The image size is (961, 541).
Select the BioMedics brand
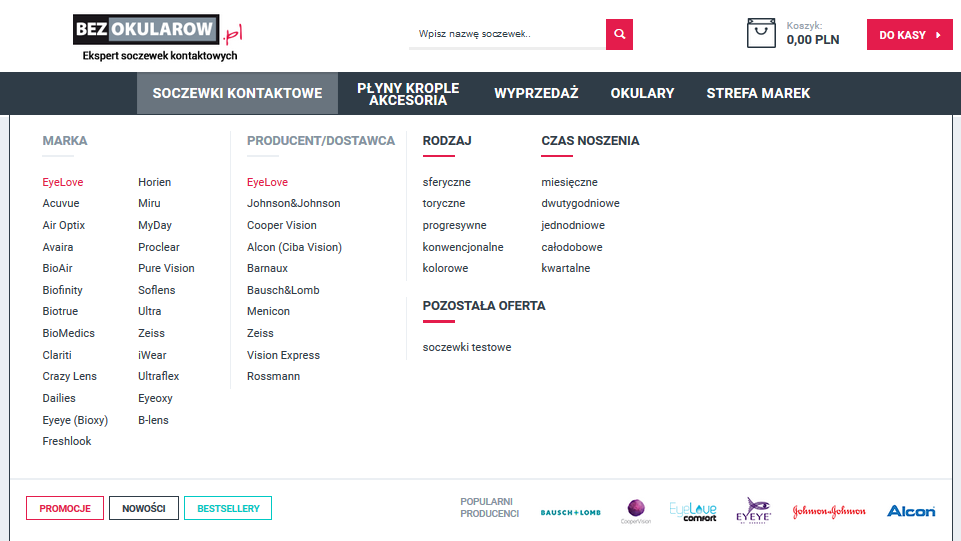point(69,333)
